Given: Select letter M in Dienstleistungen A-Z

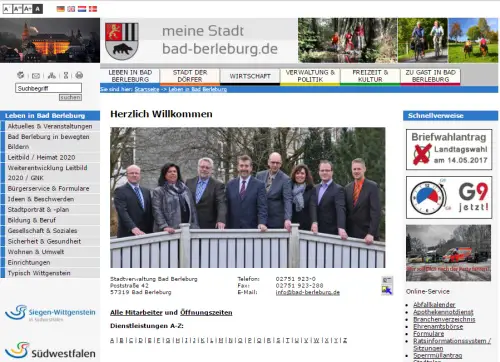Looking at the screenshot, I should coord(221,340).
